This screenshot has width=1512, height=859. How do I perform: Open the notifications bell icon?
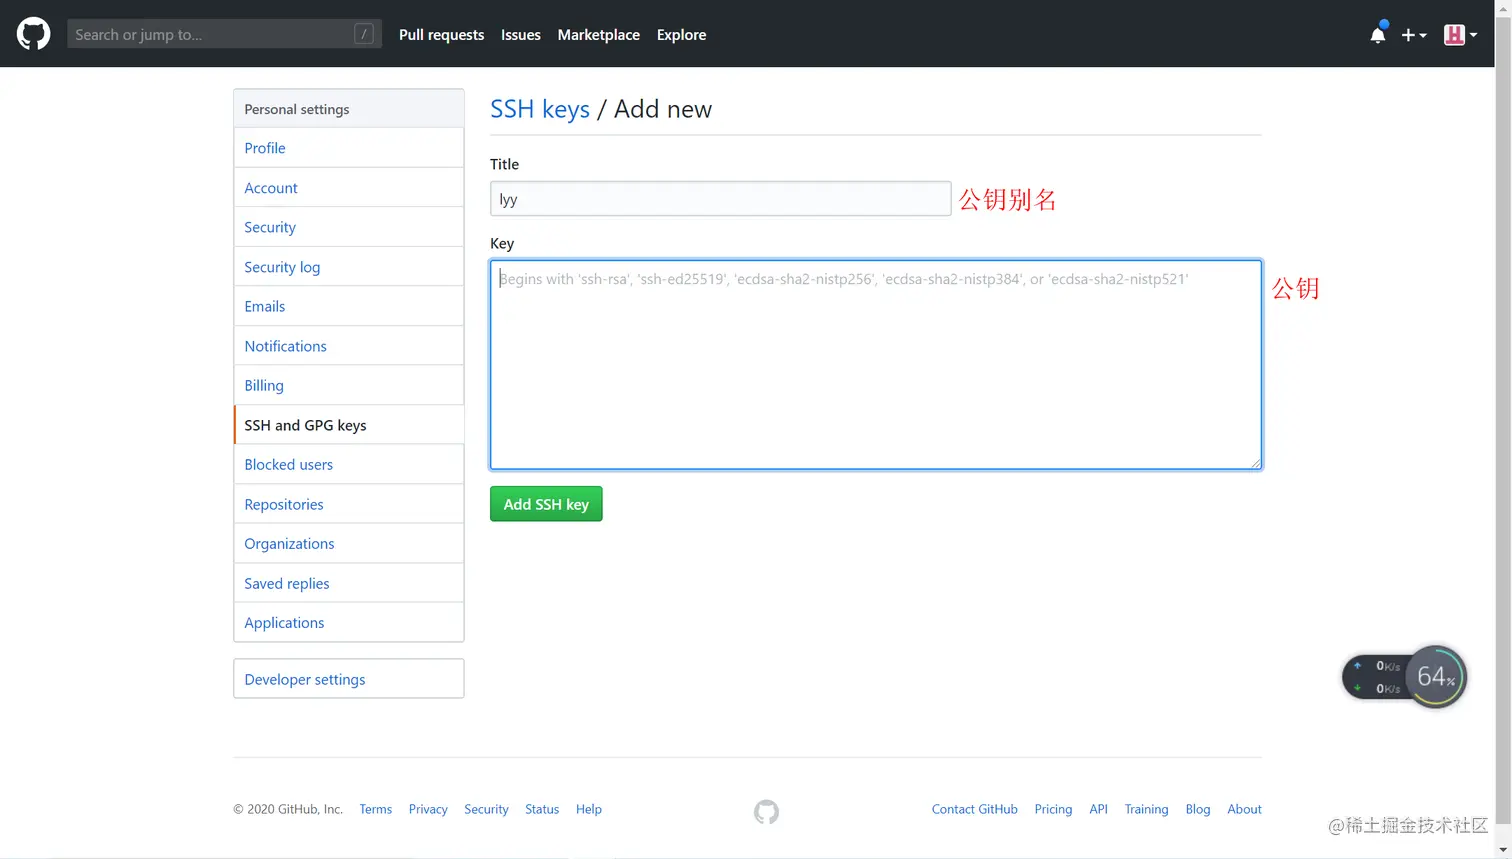(1378, 34)
